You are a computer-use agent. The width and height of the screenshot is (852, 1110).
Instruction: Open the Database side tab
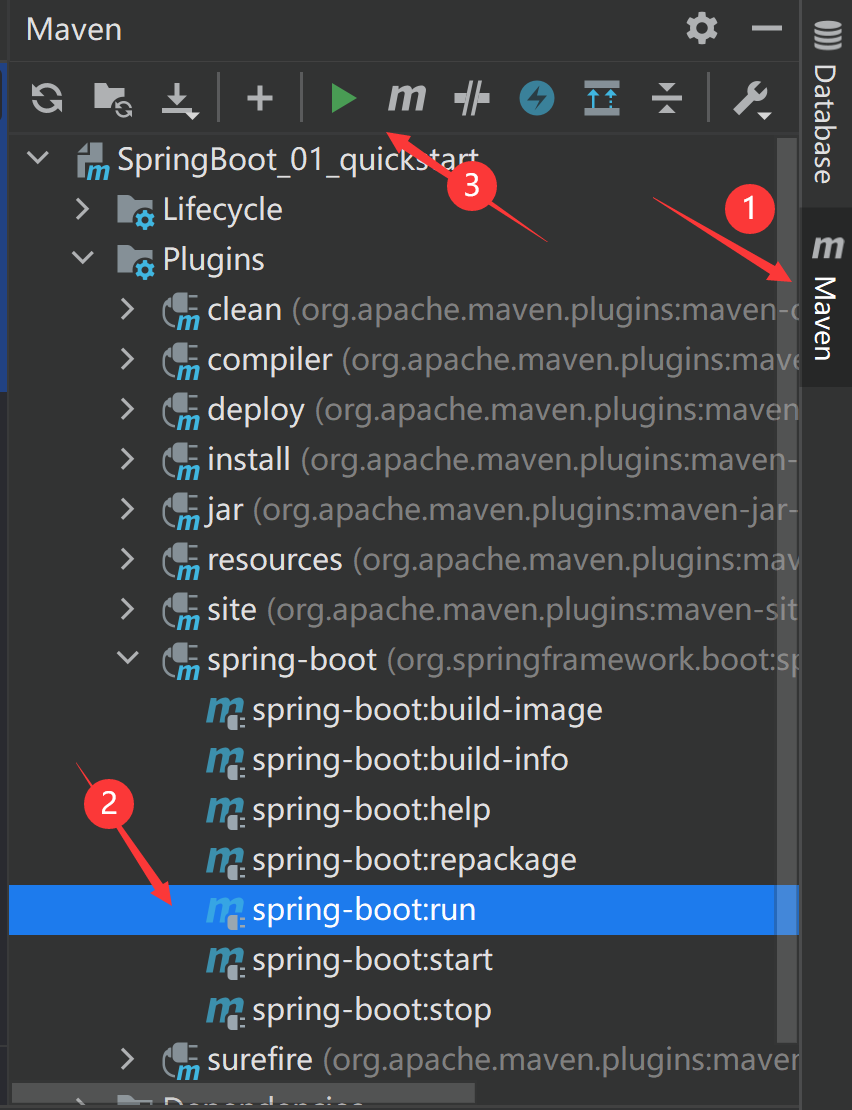tap(826, 103)
